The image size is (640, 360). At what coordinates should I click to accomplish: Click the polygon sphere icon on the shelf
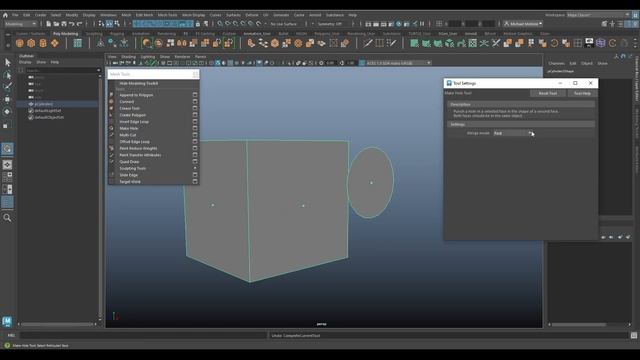click(20, 43)
